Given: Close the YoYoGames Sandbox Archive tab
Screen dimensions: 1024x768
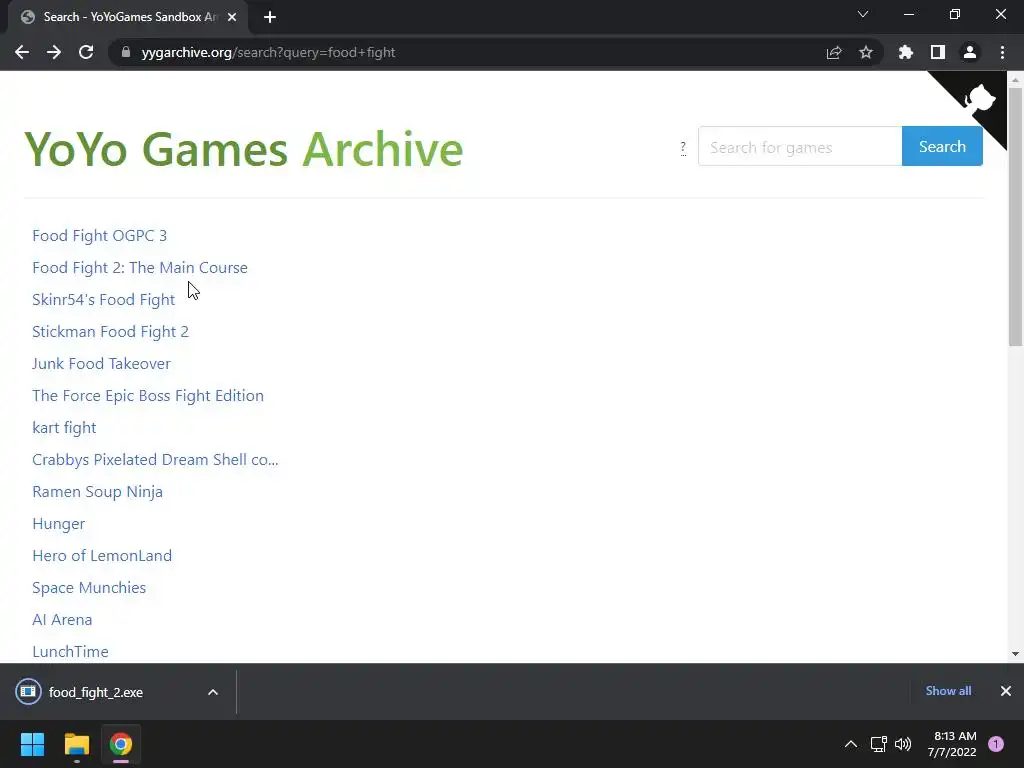Looking at the screenshot, I should 232,17.
